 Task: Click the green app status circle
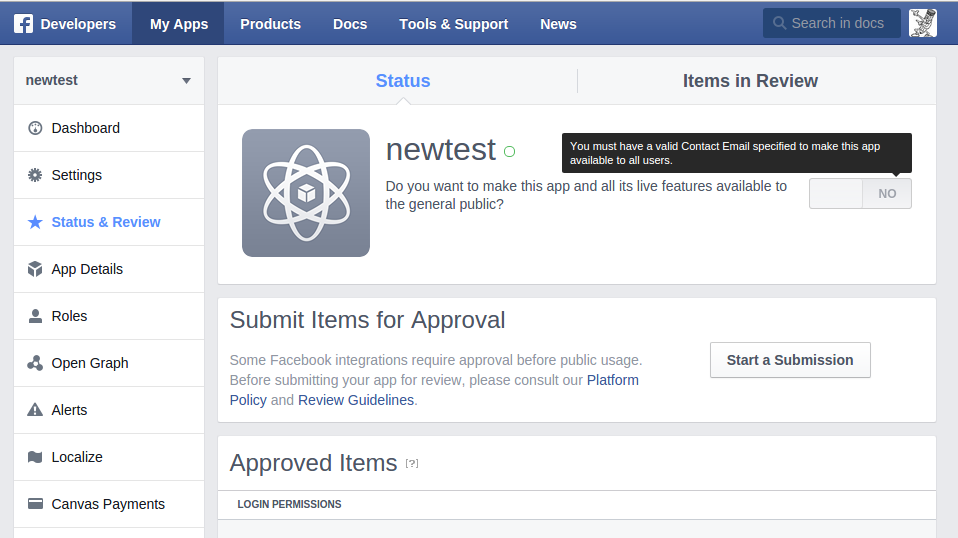coord(510,151)
